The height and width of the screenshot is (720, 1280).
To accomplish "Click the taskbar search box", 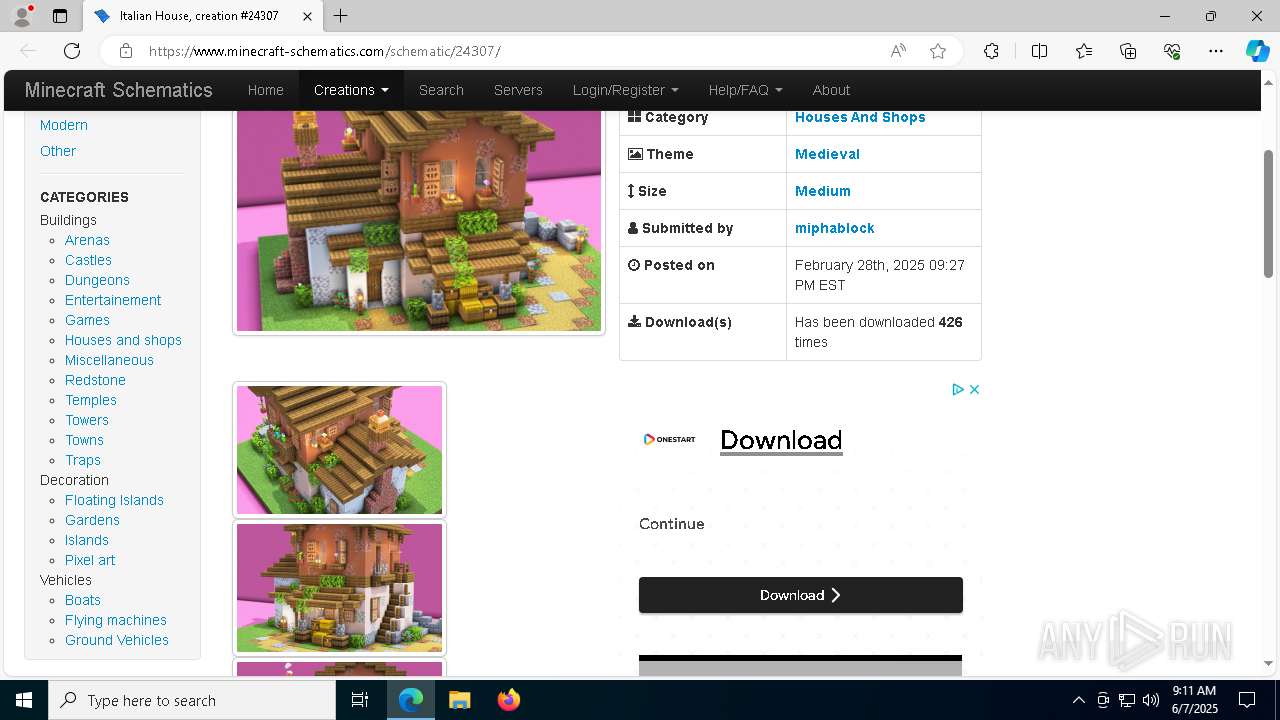I will pos(192,700).
